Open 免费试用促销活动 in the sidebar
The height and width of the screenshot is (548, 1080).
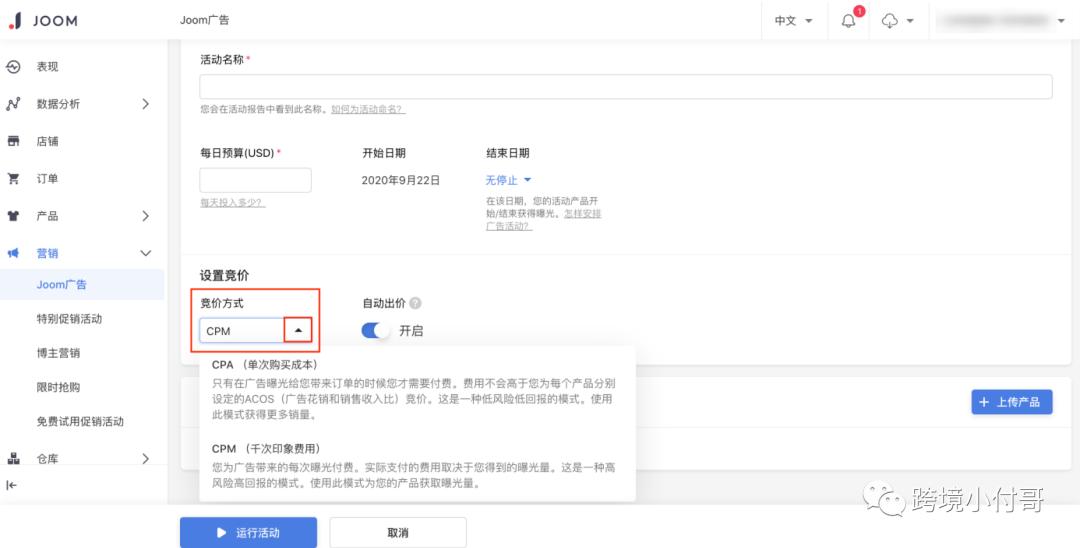click(x=82, y=421)
